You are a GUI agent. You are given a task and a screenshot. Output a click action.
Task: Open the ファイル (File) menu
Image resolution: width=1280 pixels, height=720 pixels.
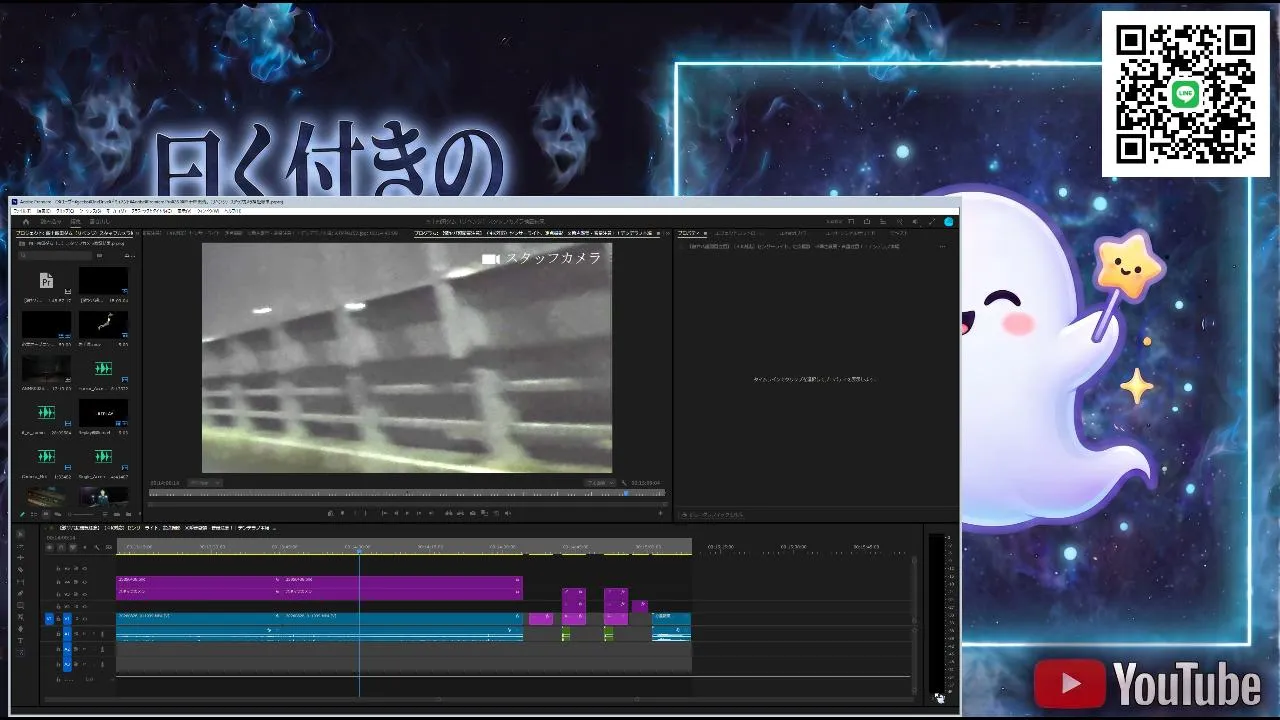coord(22,211)
